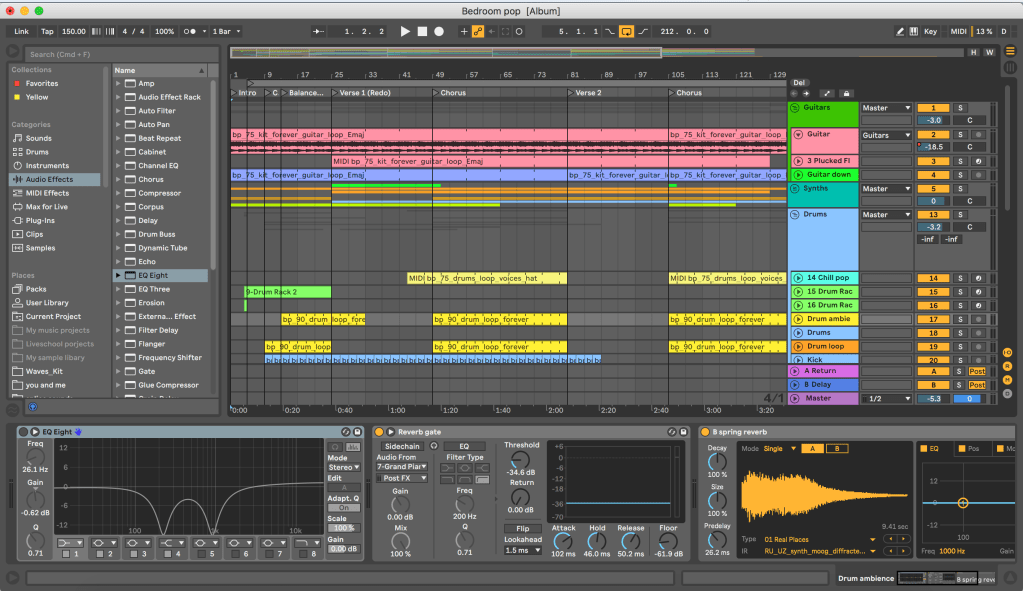Toggle the arrangement Loop switch
The width and height of the screenshot is (1023, 591).
pyautogui.click(x=626, y=31)
